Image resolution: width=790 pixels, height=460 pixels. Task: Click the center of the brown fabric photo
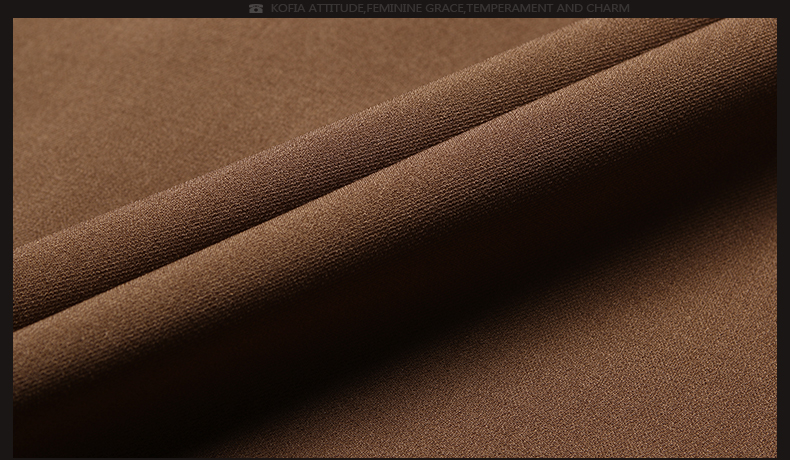pos(395,238)
